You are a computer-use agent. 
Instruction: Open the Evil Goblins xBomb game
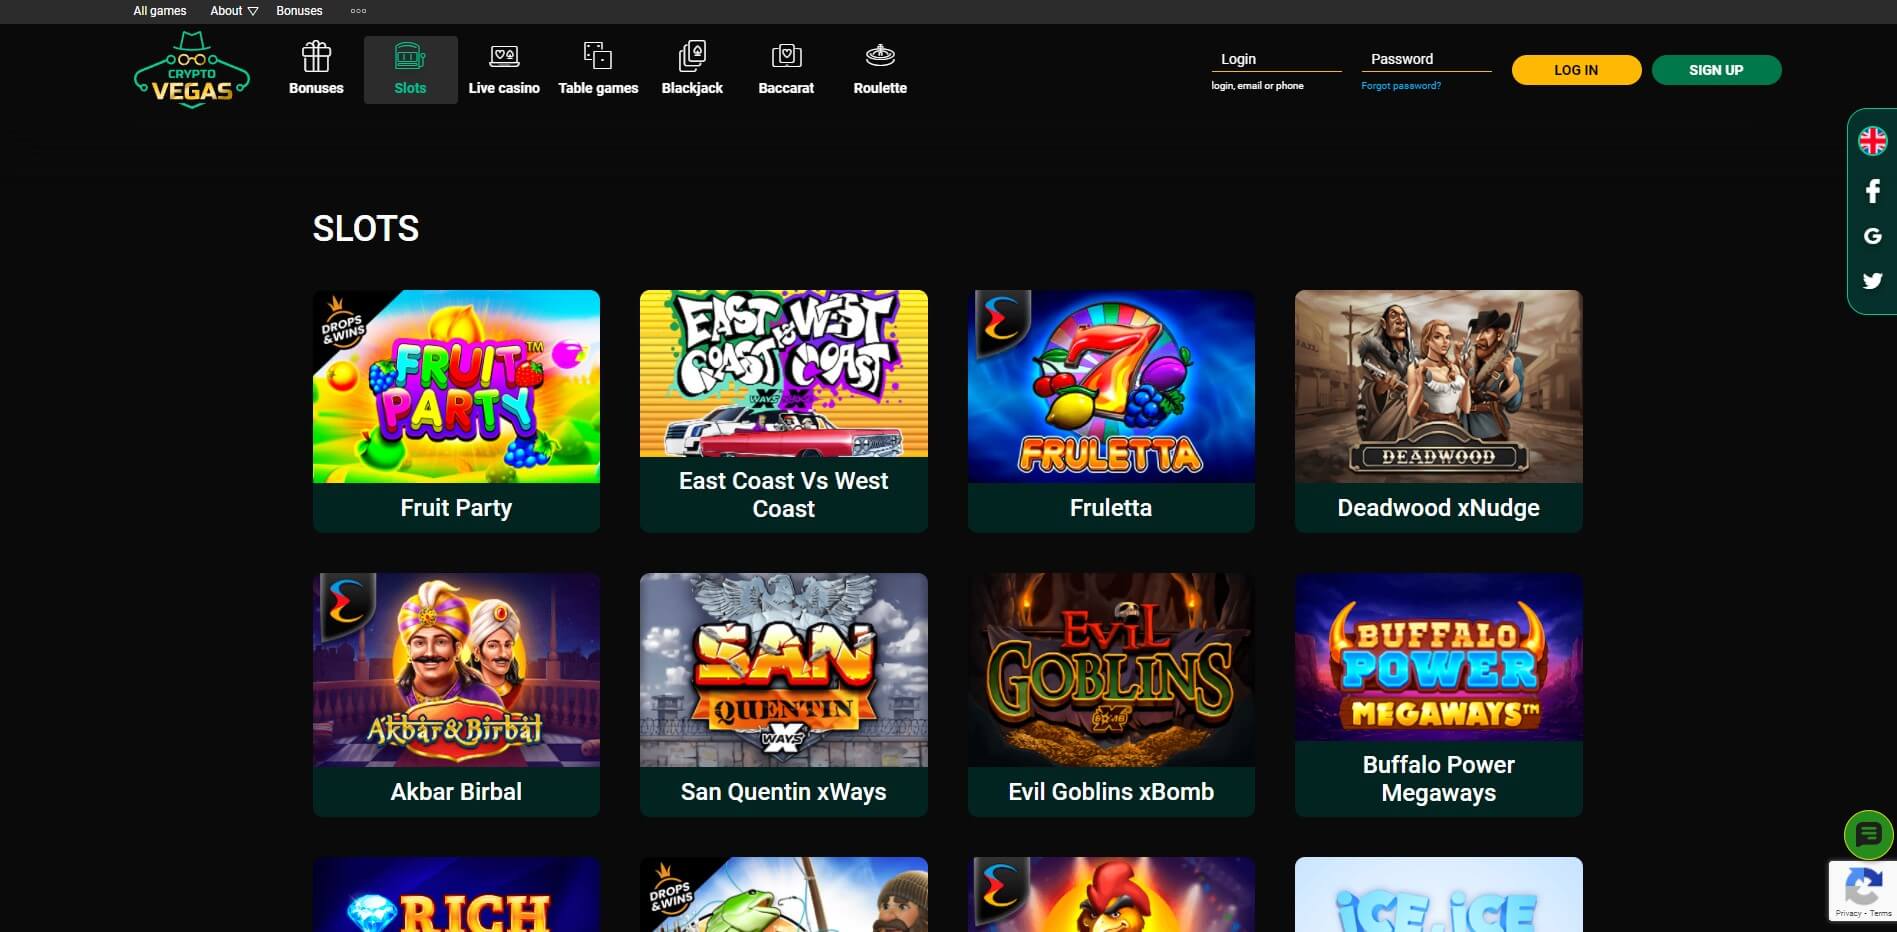pos(1111,694)
